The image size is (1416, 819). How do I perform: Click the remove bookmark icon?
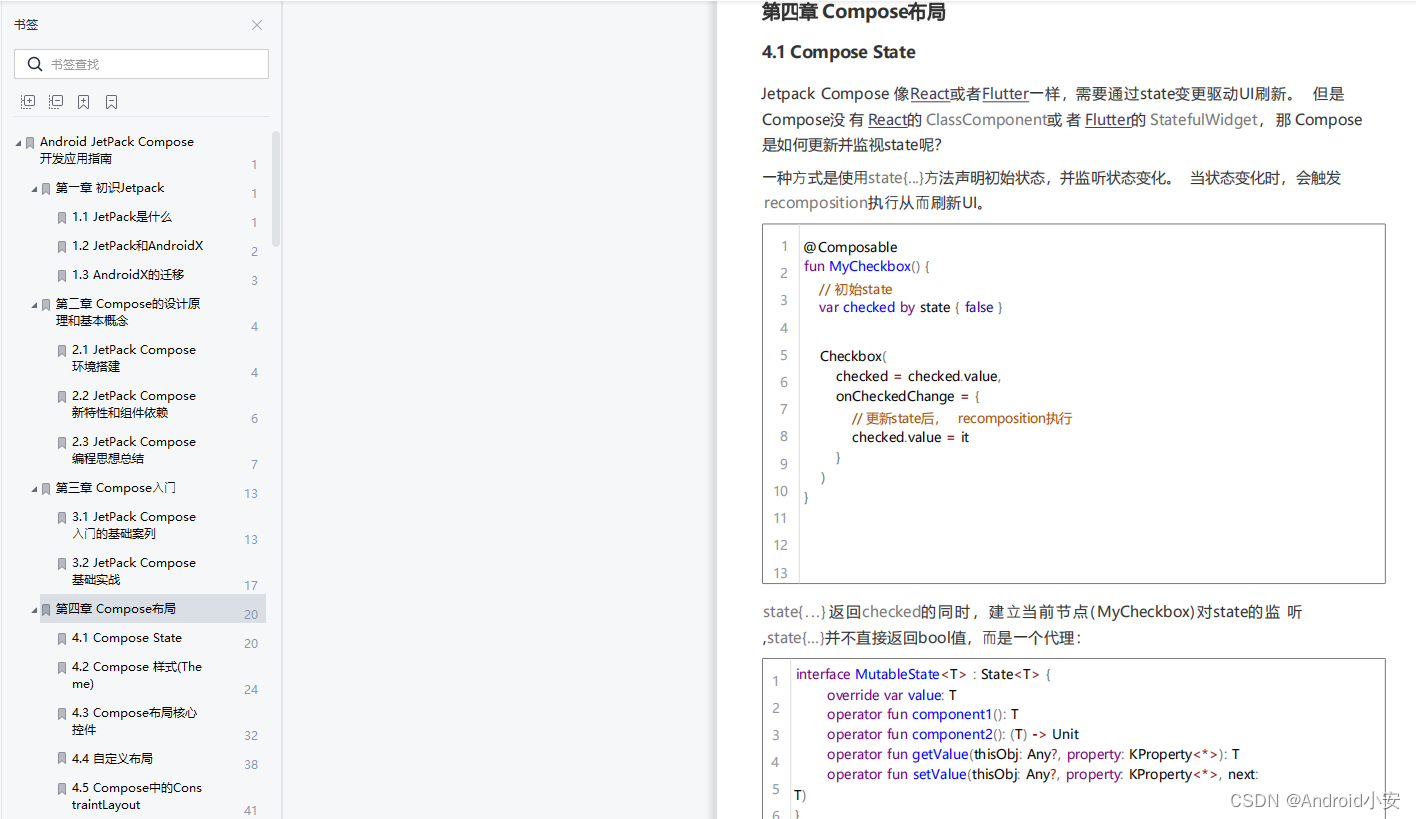click(x=112, y=102)
